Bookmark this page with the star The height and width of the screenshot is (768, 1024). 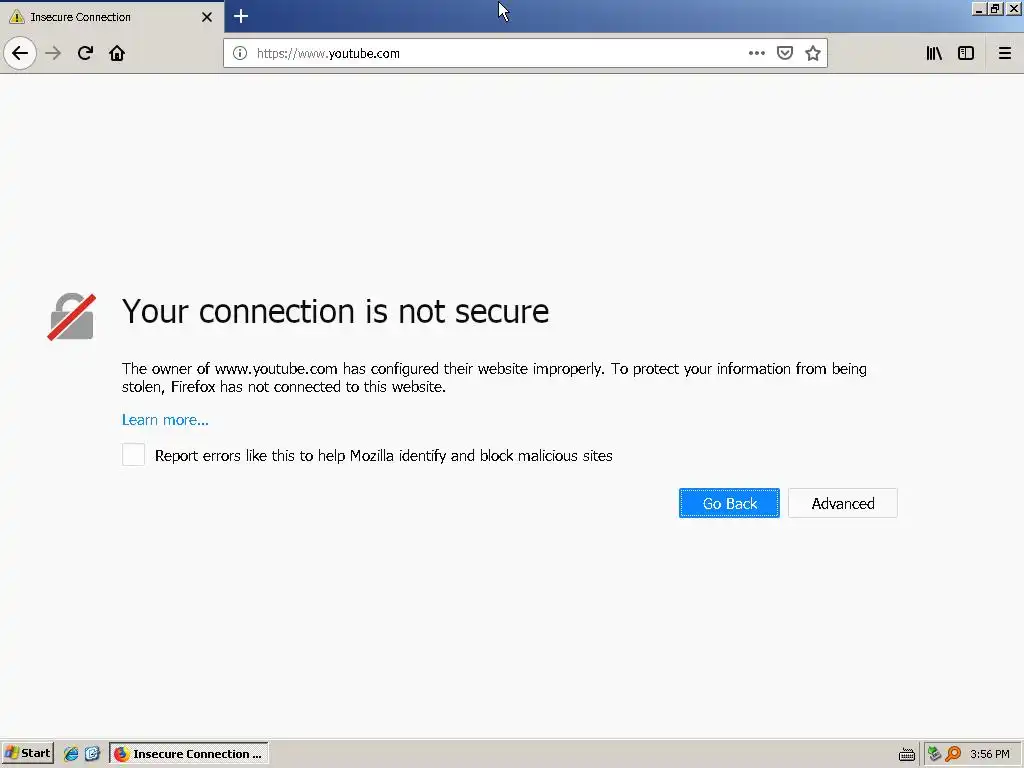pos(812,53)
